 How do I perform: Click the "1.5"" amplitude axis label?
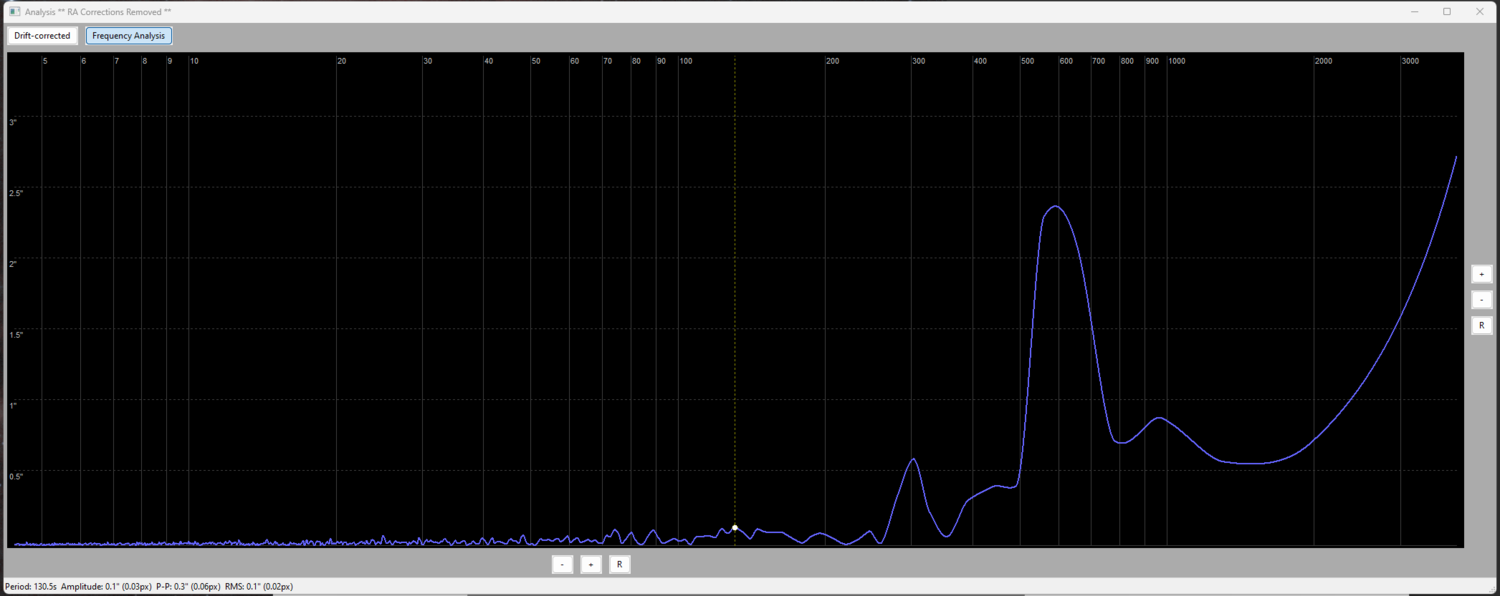15,335
